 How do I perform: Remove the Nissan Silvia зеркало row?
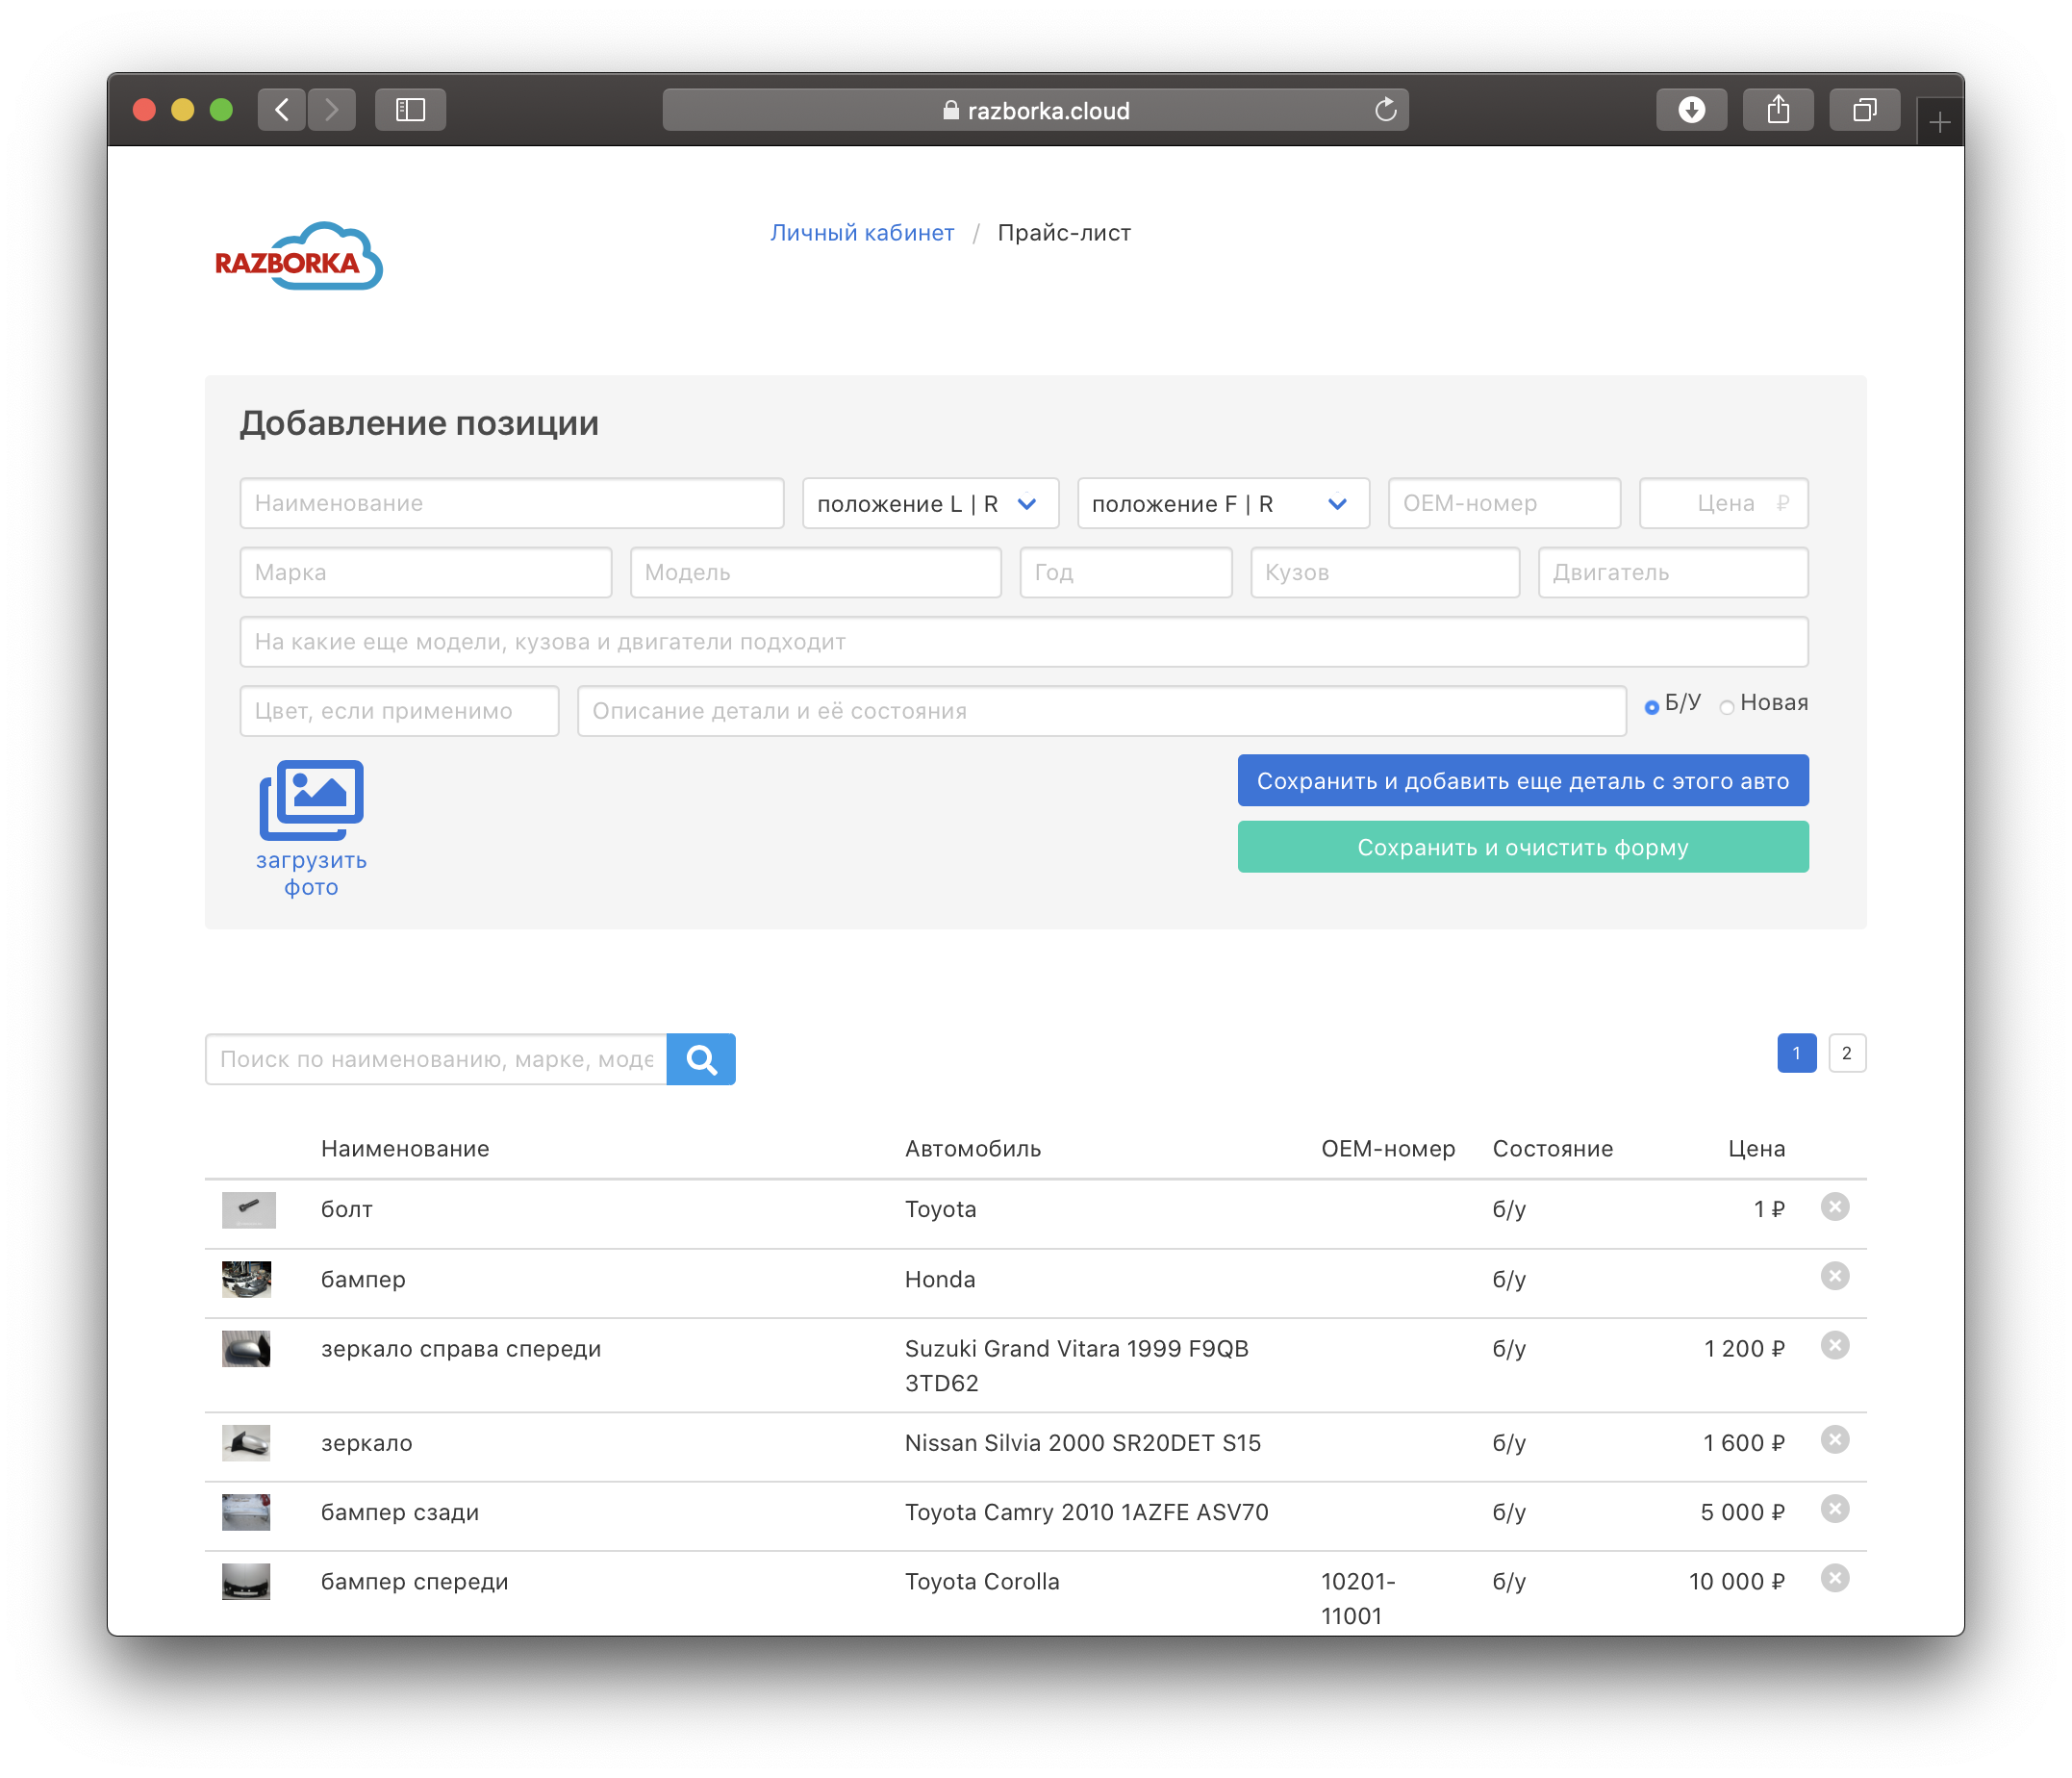(1834, 1440)
